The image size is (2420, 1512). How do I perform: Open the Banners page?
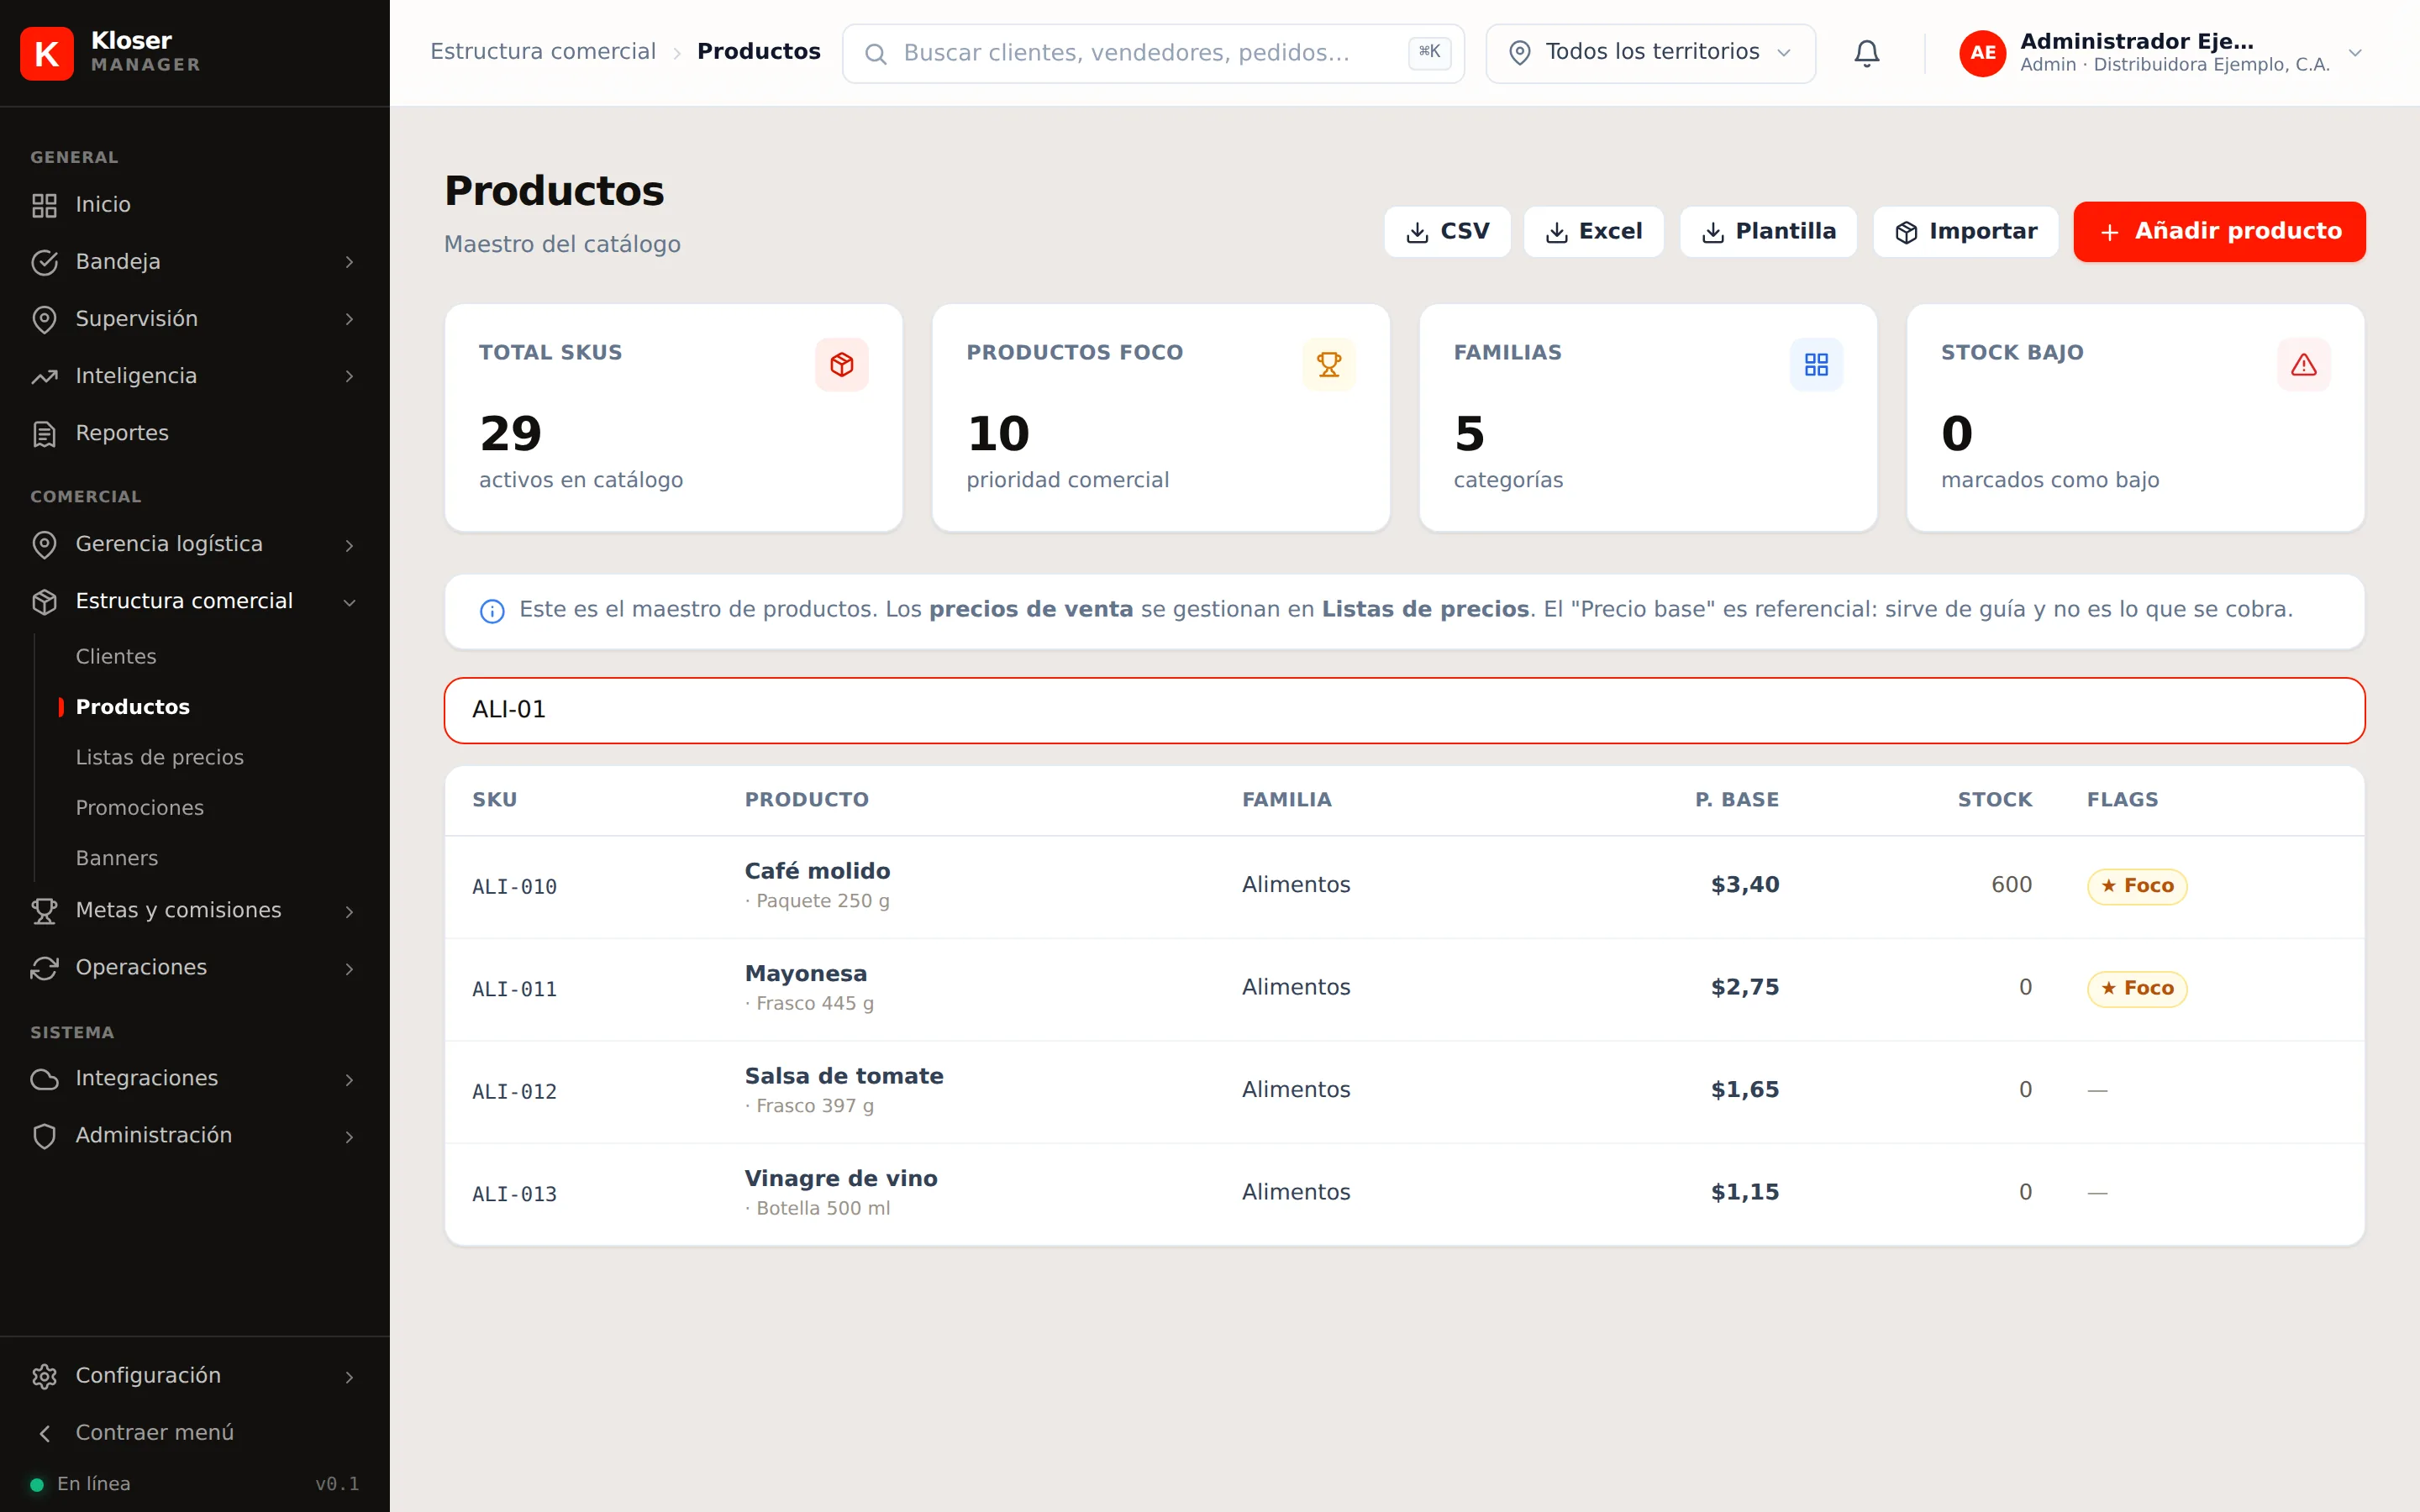[117, 858]
